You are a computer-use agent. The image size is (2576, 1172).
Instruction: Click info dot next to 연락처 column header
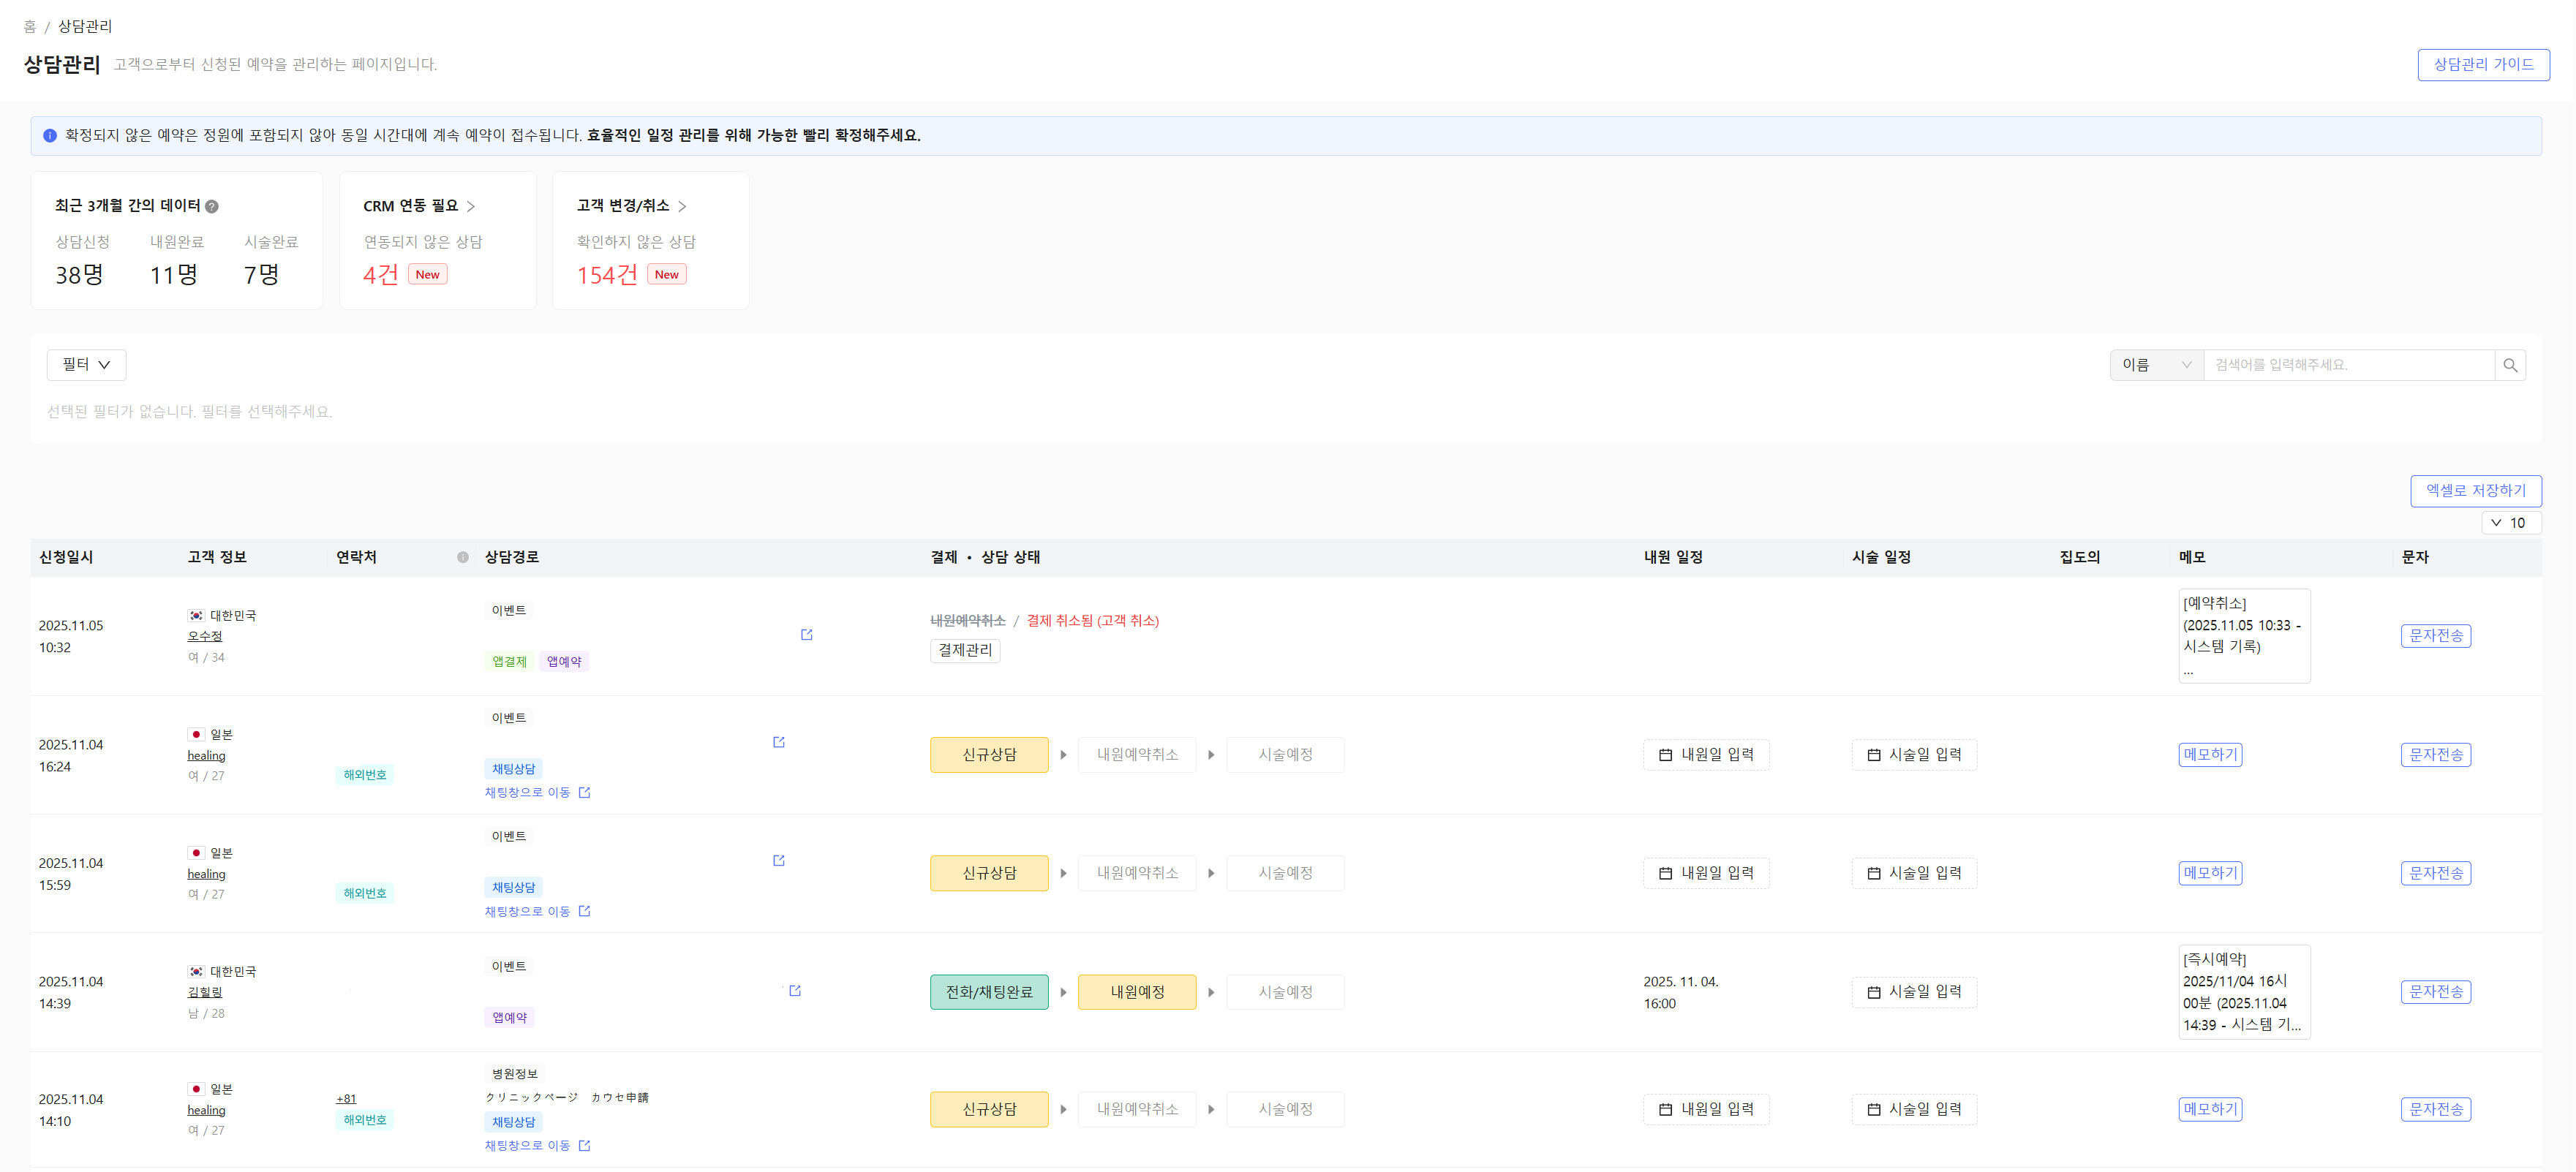point(462,557)
